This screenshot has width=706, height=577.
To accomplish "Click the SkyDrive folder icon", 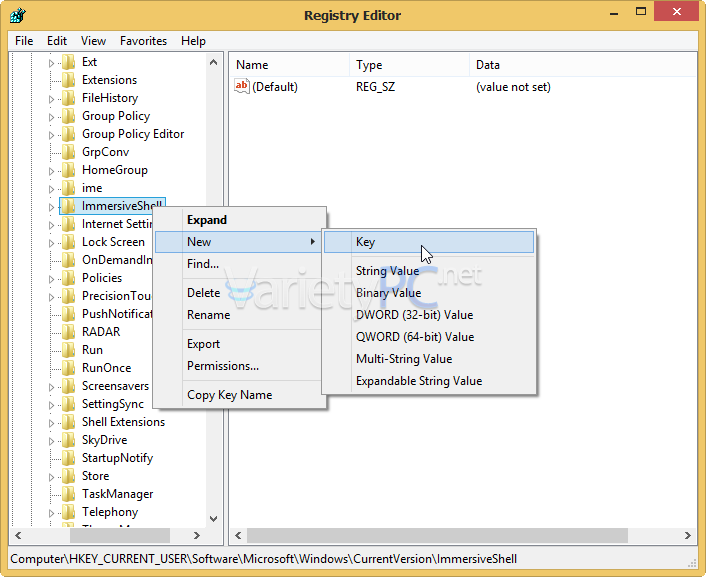I will [x=68, y=440].
